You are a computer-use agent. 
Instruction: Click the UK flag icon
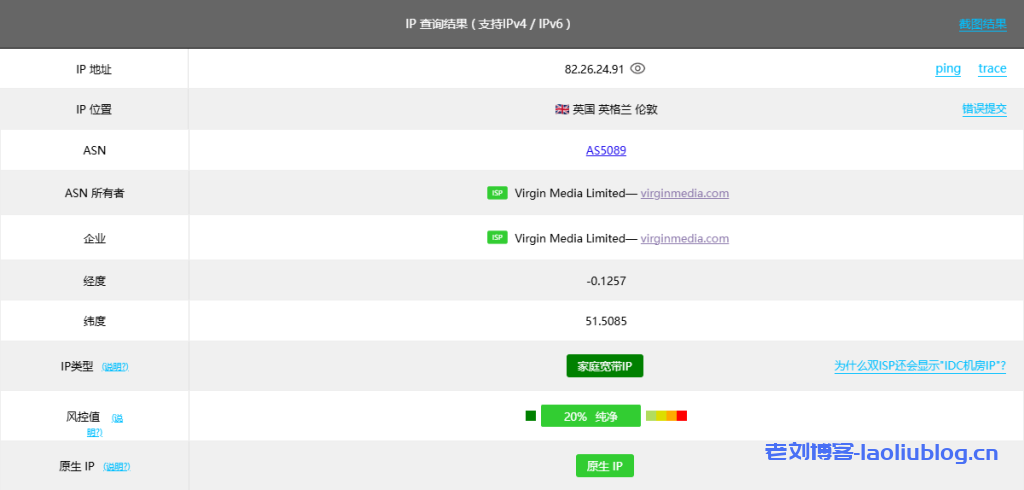pos(562,109)
